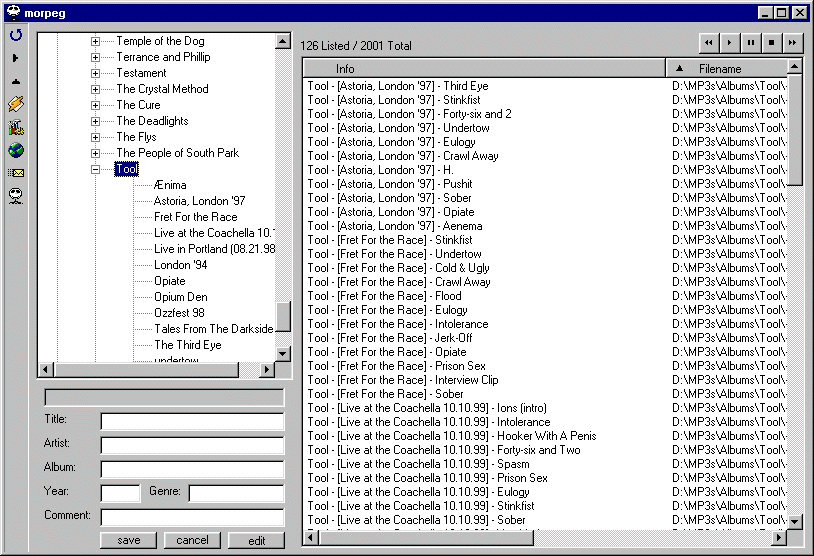
Task: Click the Title input field
Action: pos(192,421)
